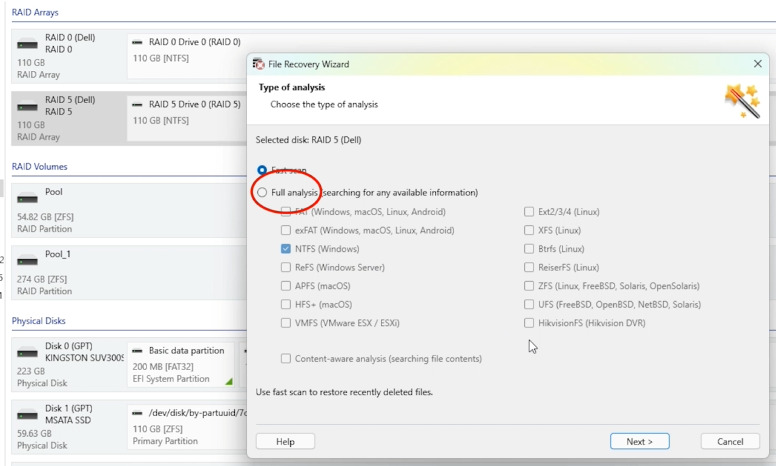Screen dimensions: 776x466
Task: Select the Full analysis radio button
Action: pyautogui.click(x=262, y=192)
